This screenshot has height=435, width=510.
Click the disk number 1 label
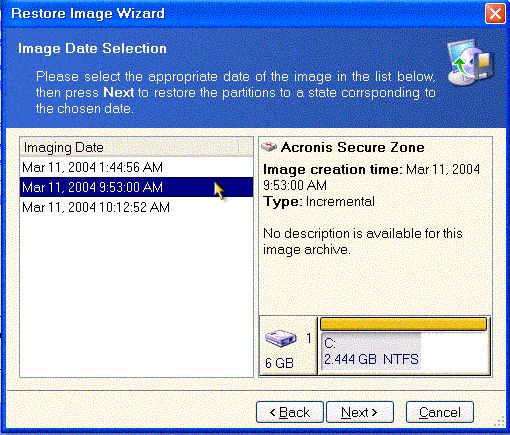click(309, 338)
